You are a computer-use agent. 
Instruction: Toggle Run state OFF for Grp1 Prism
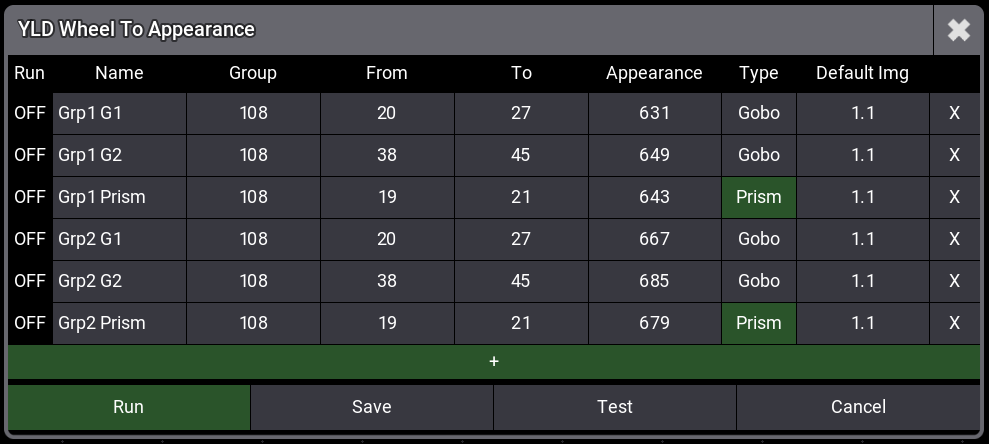pyautogui.click(x=30, y=197)
